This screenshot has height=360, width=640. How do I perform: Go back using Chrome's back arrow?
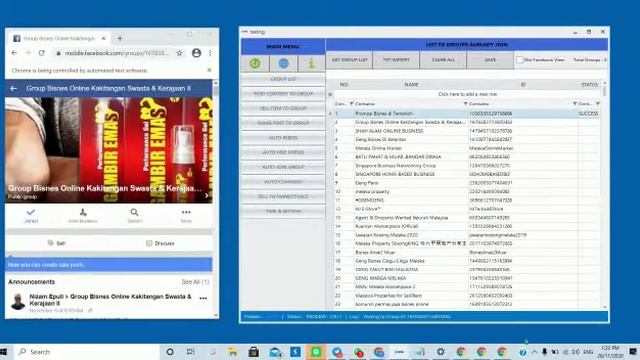tap(14, 53)
